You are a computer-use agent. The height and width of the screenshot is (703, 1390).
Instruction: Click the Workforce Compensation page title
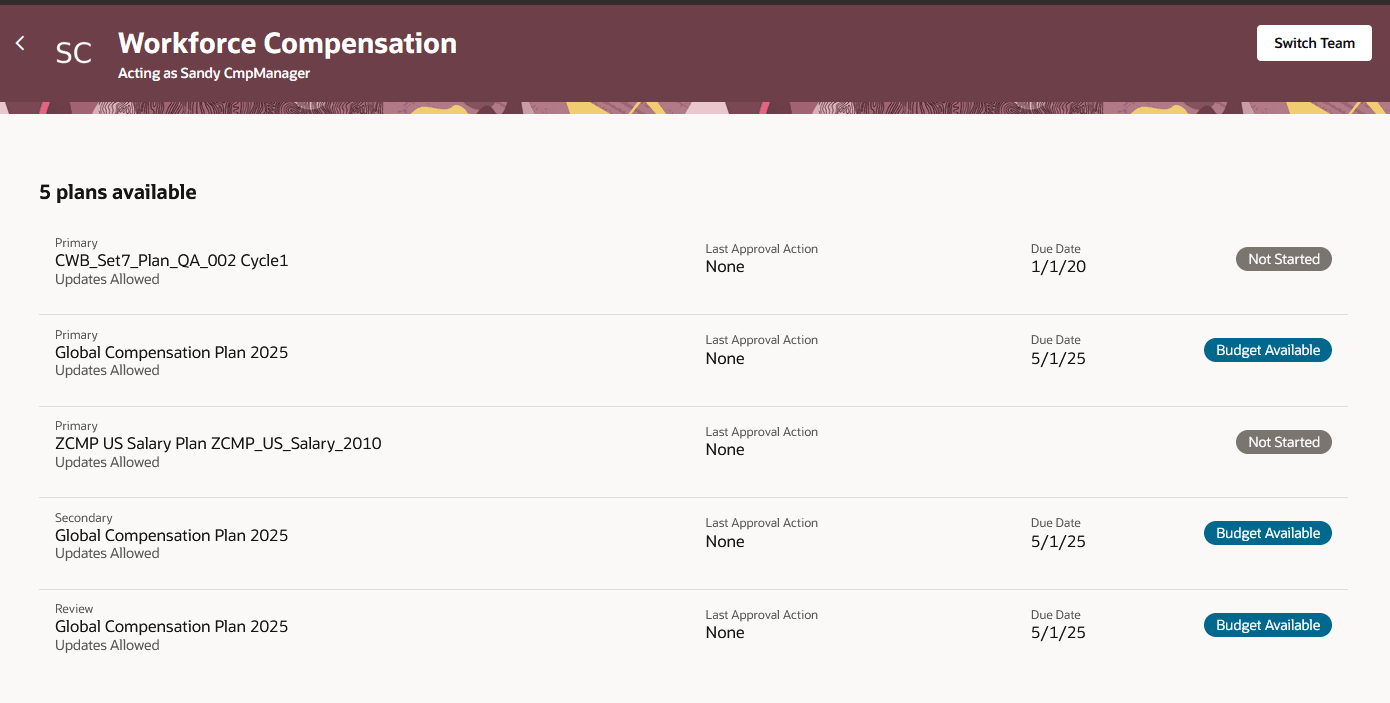[x=287, y=43]
